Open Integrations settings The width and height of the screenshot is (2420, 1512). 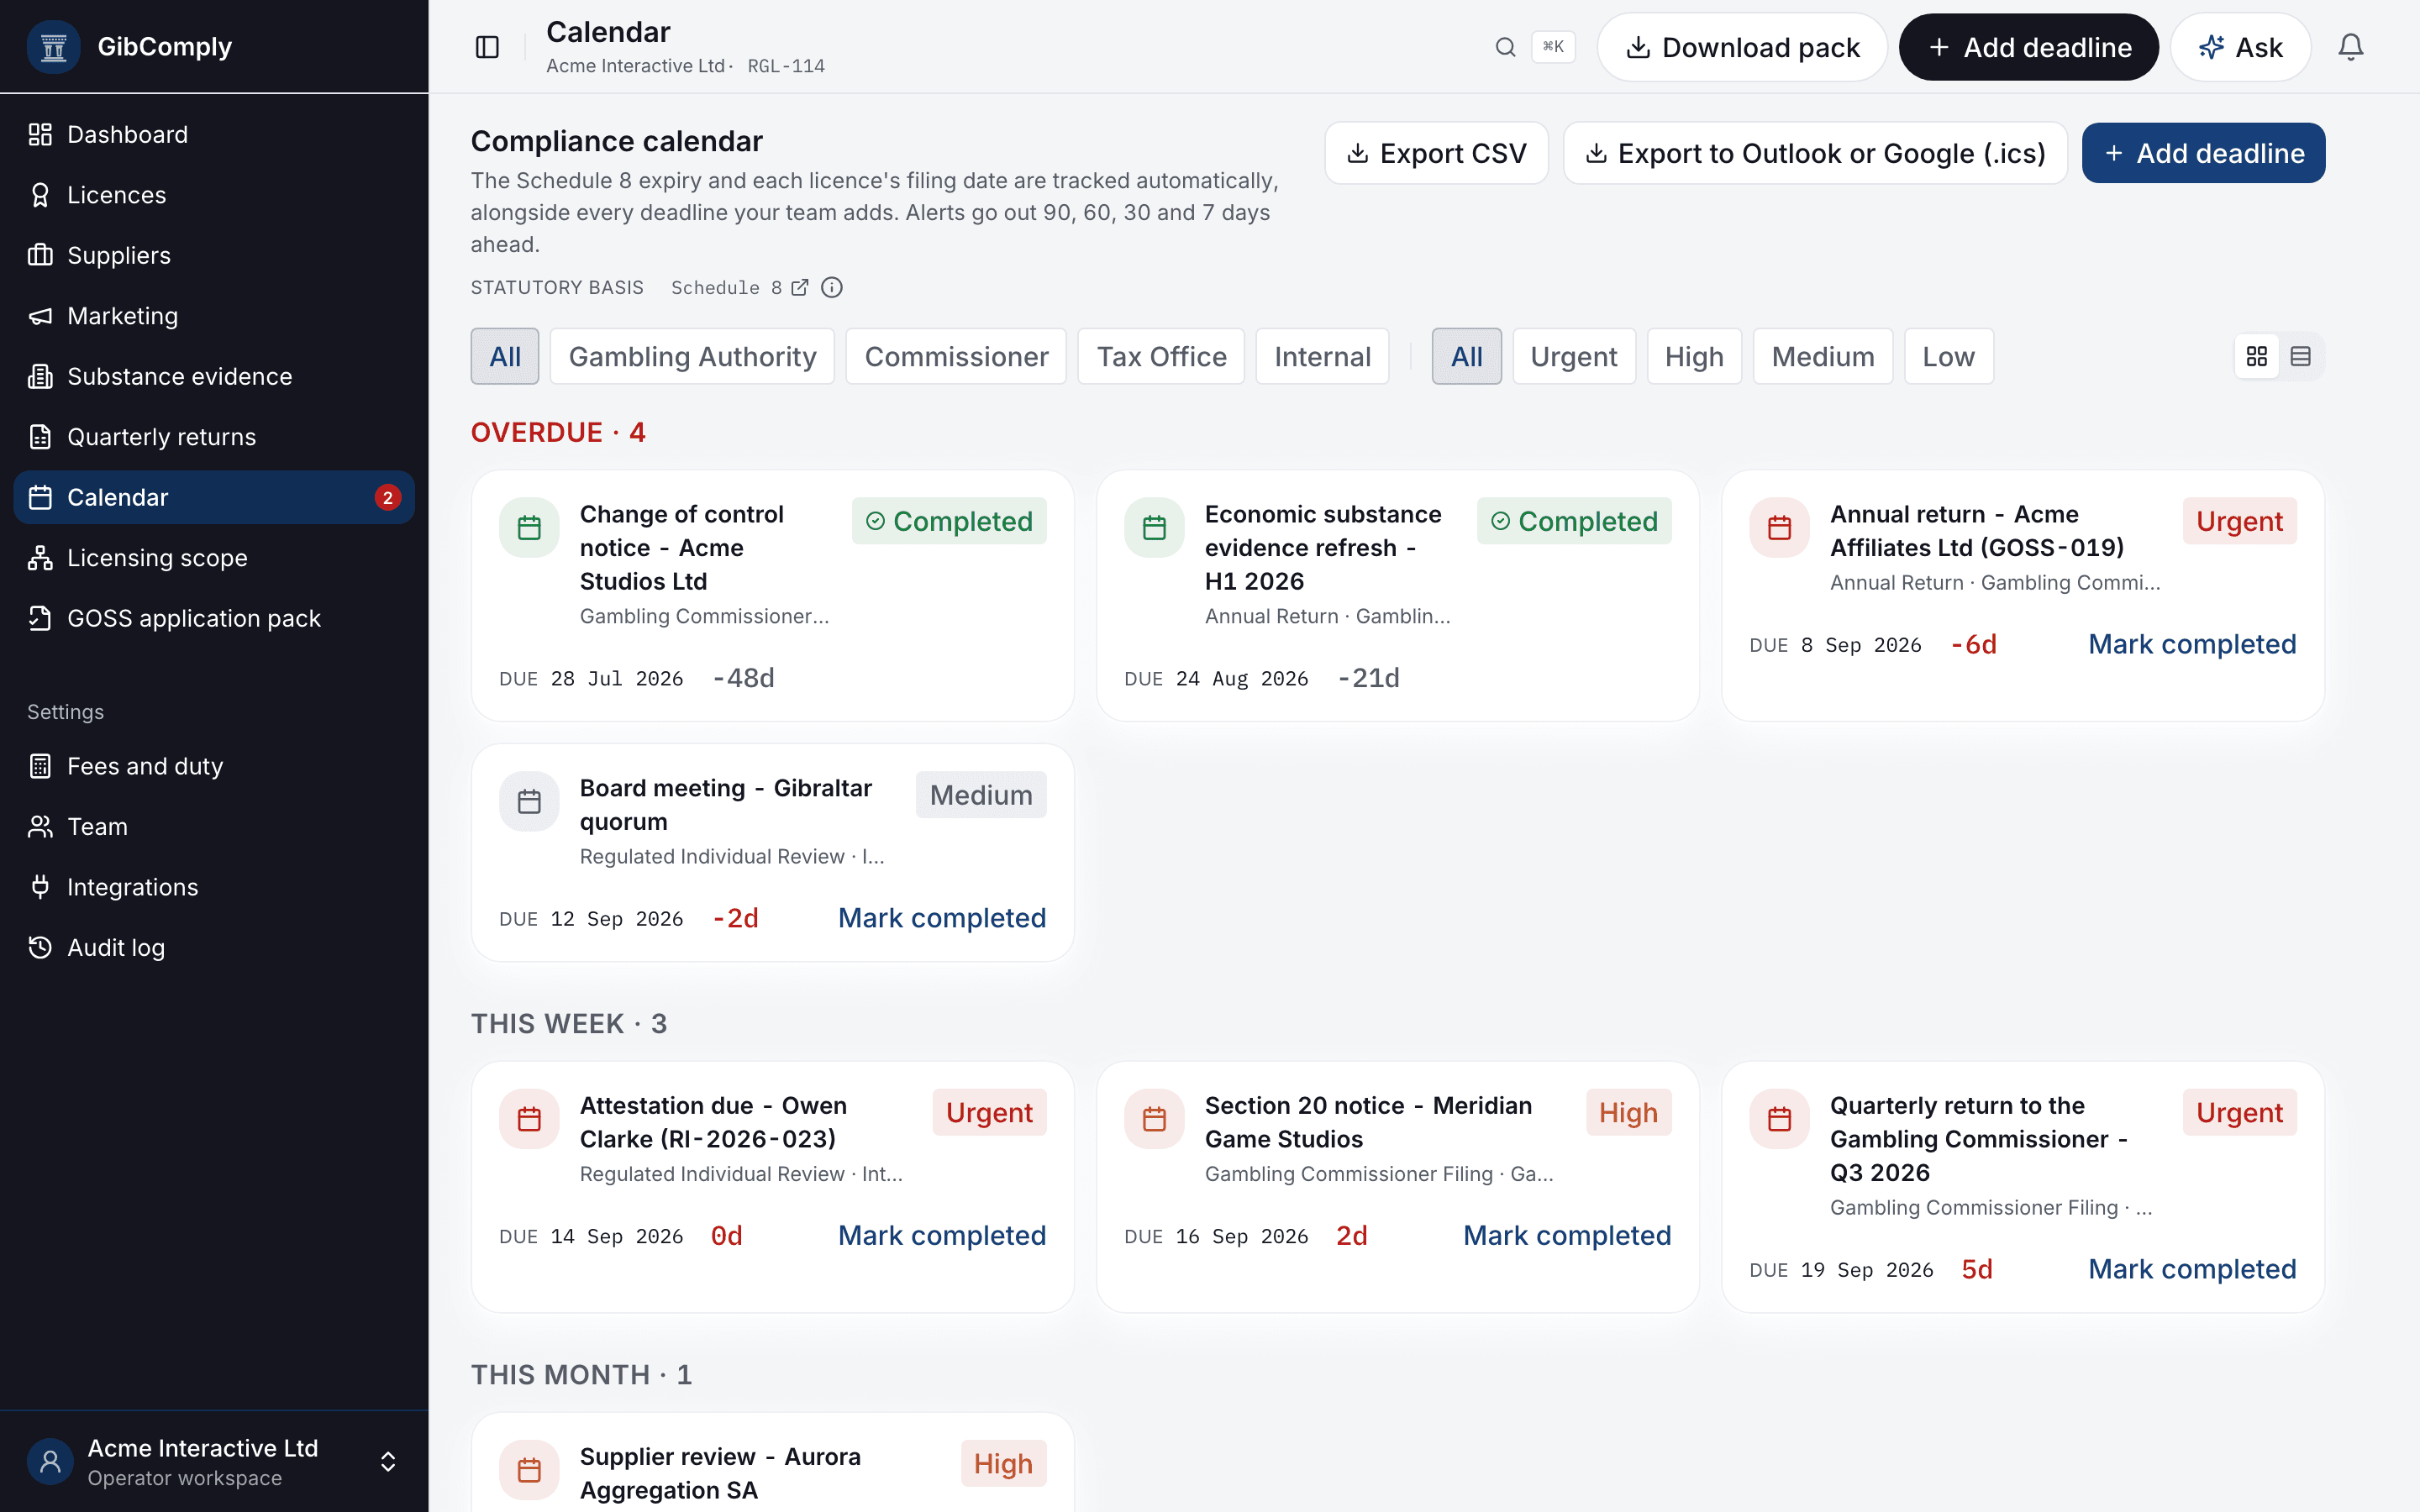click(x=214, y=887)
